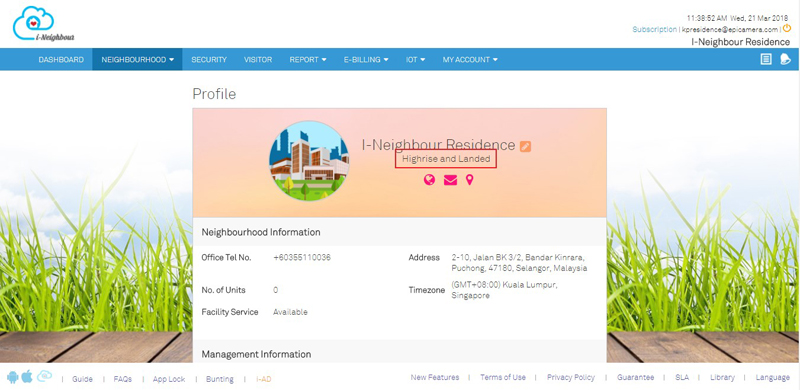
Task: Click the Jalan BK 3/2 address text
Action: tap(519, 263)
